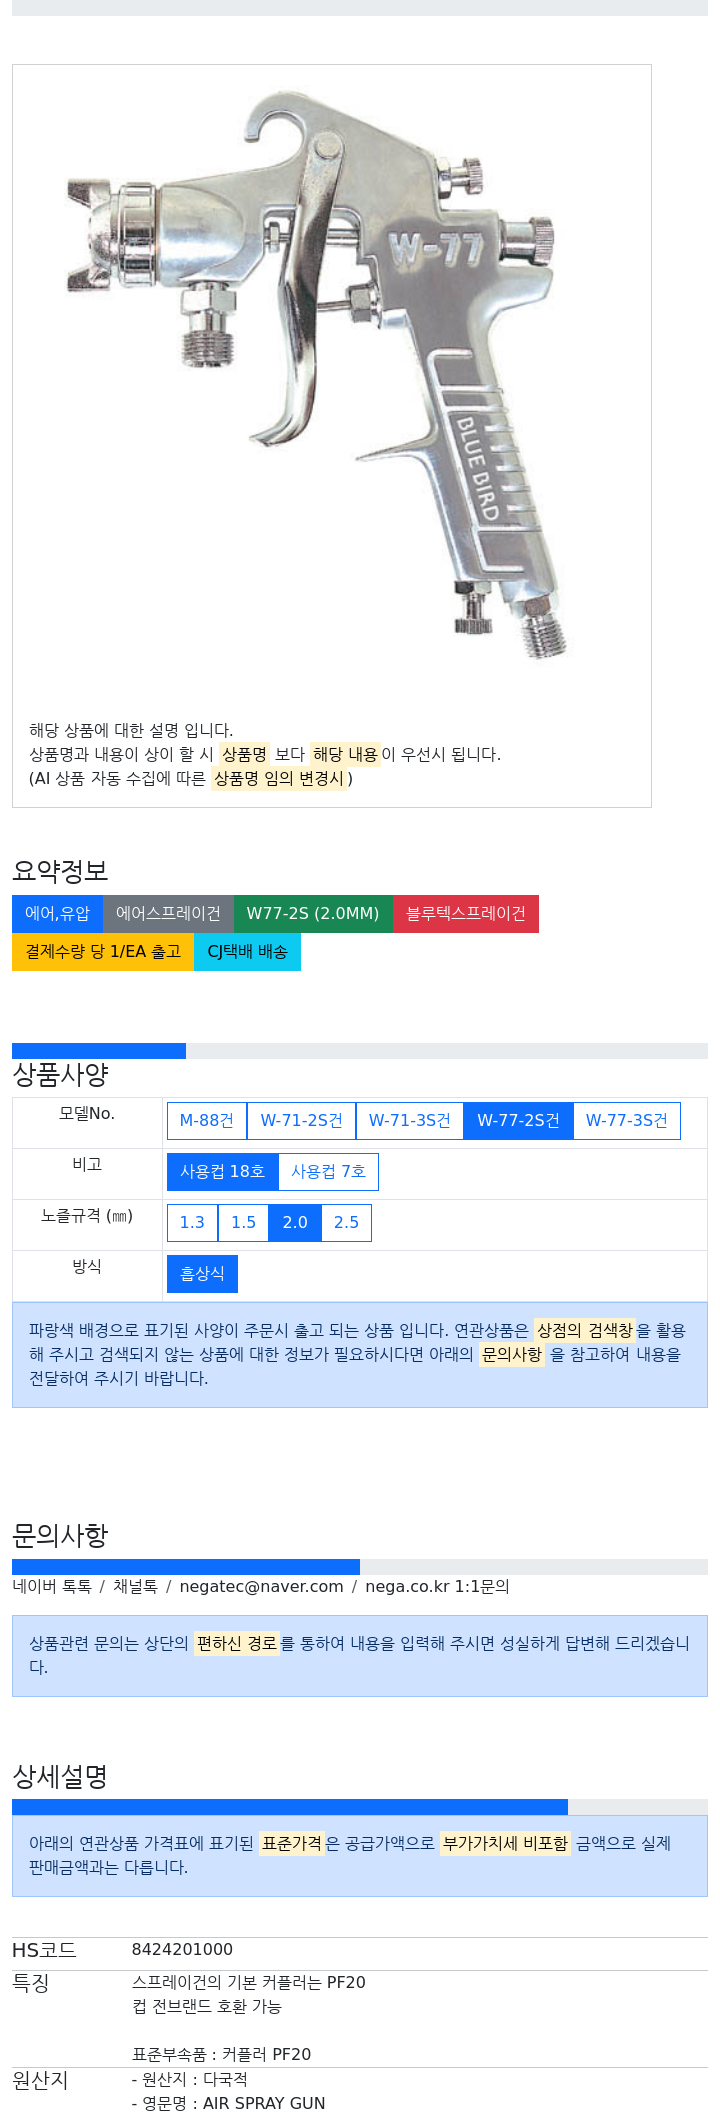
Task: Click the W77-2S (2.0MM) green tag
Action: click(313, 913)
